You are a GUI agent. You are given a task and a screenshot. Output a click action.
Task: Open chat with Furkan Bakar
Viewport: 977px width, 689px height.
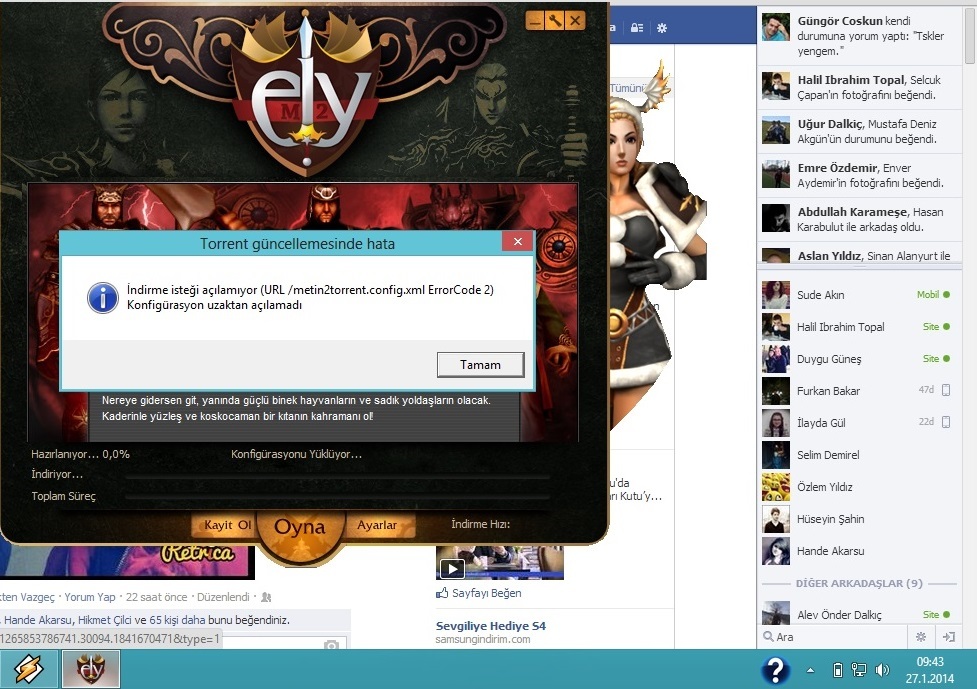click(x=859, y=391)
